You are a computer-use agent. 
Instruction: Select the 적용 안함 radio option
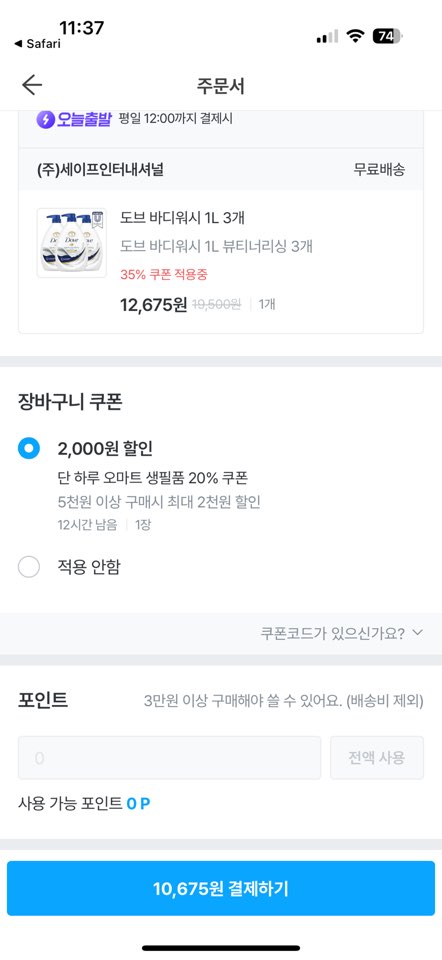29,567
